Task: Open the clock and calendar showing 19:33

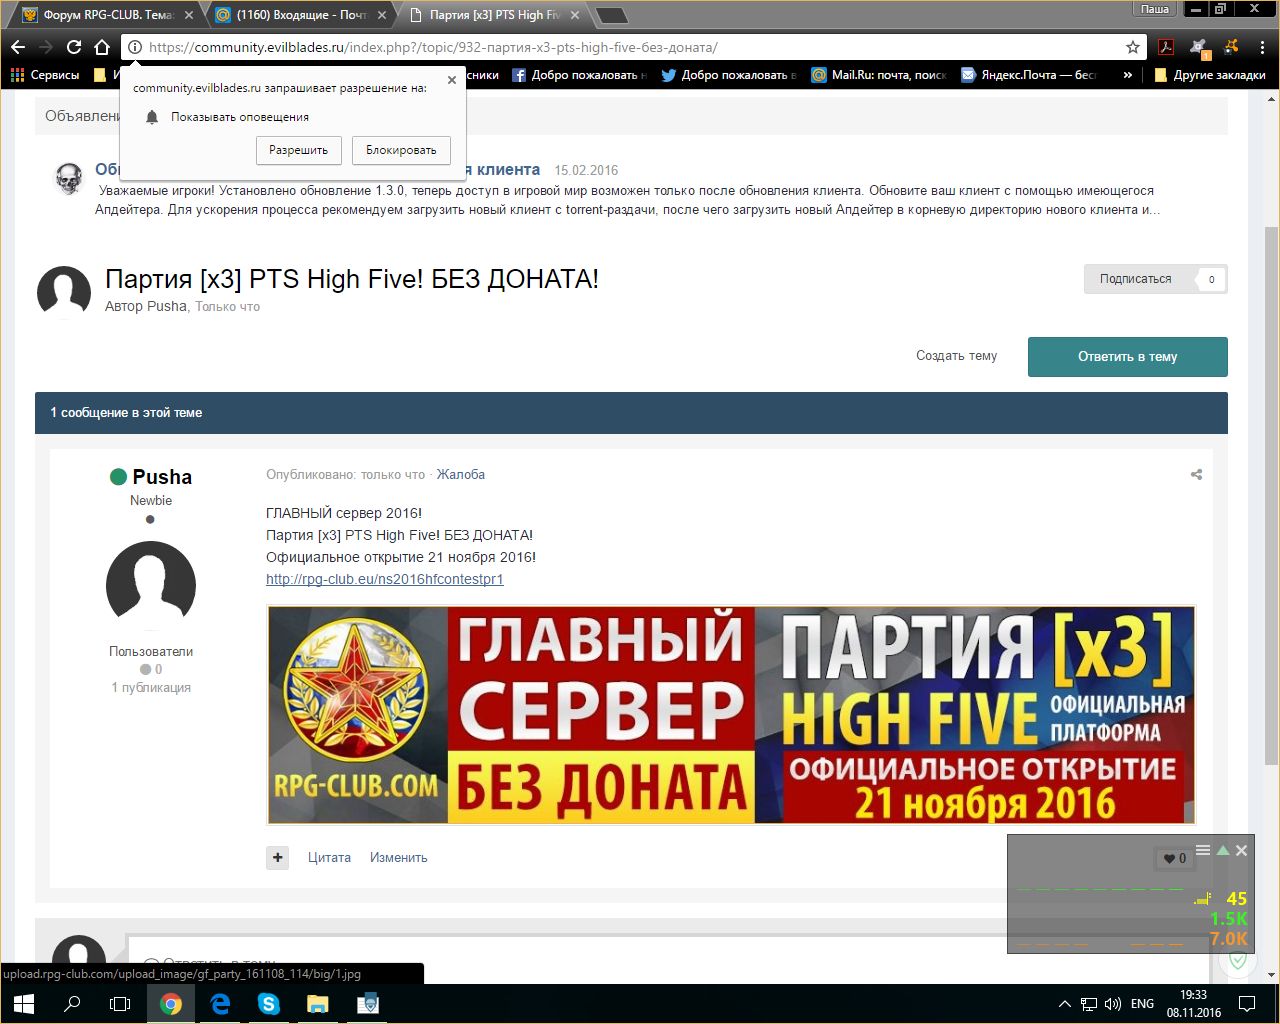Action: [1193, 1004]
